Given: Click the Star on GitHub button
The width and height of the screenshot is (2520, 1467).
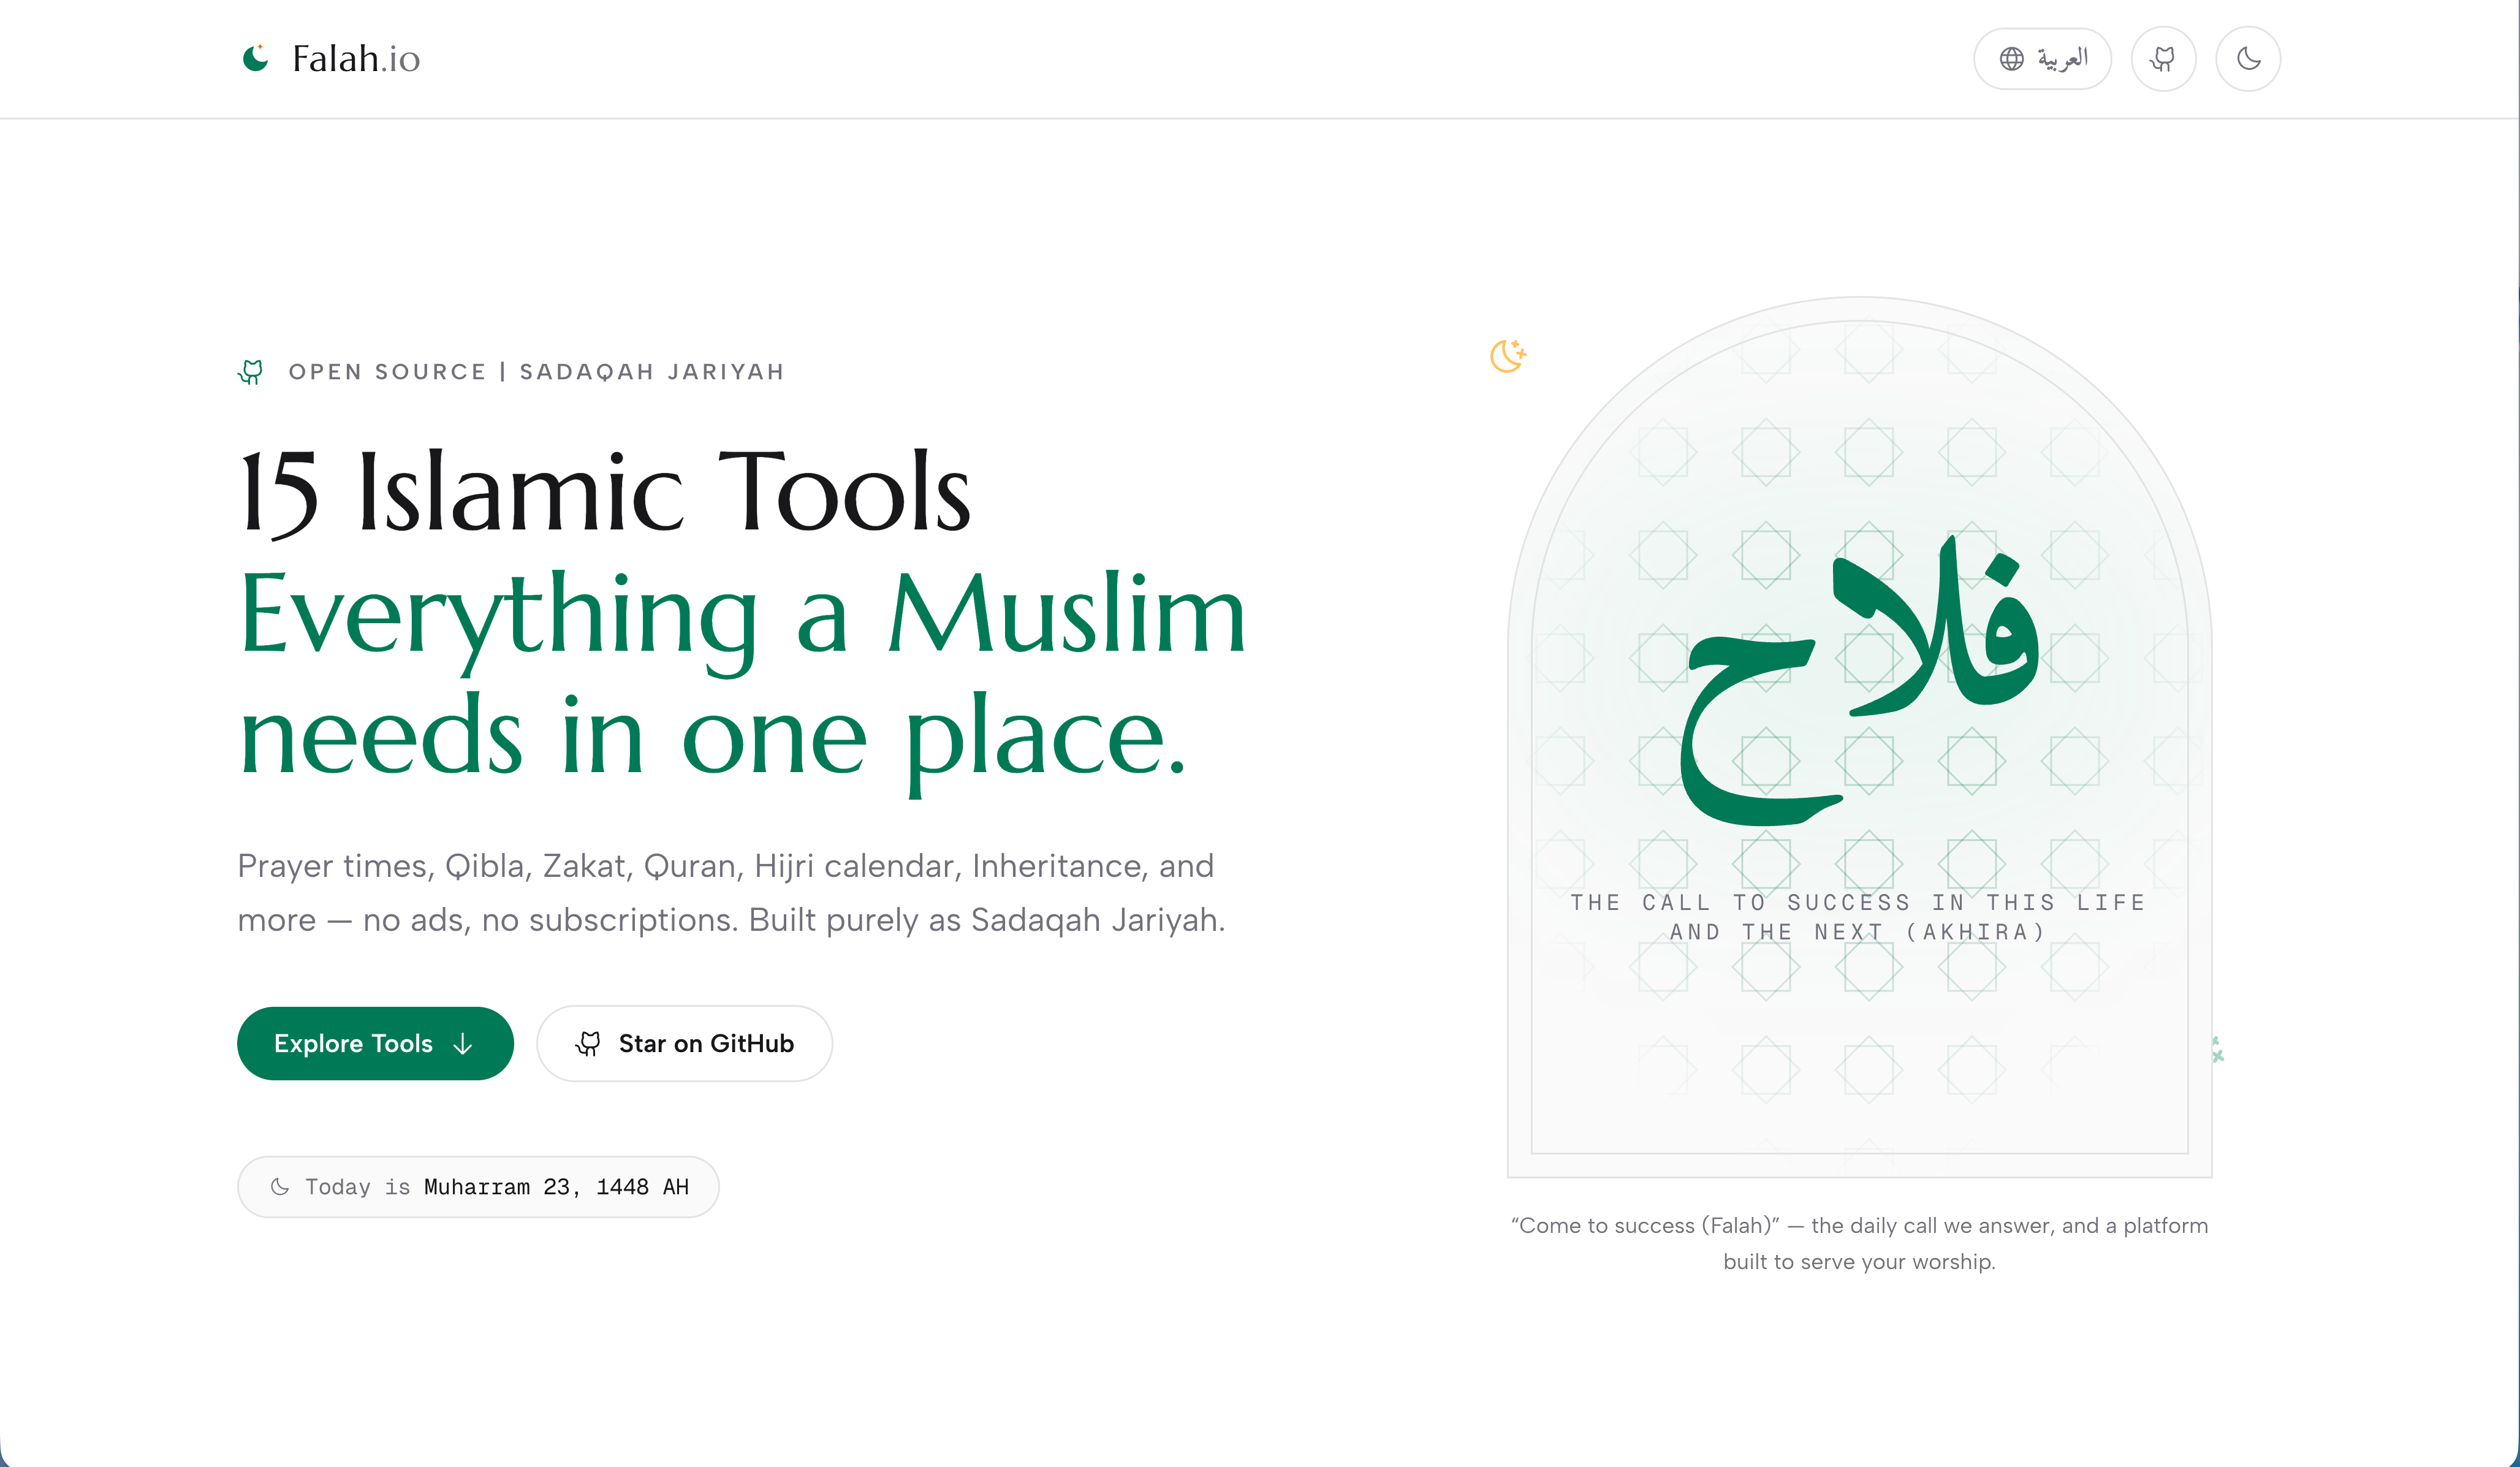Looking at the screenshot, I should pos(684,1043).
